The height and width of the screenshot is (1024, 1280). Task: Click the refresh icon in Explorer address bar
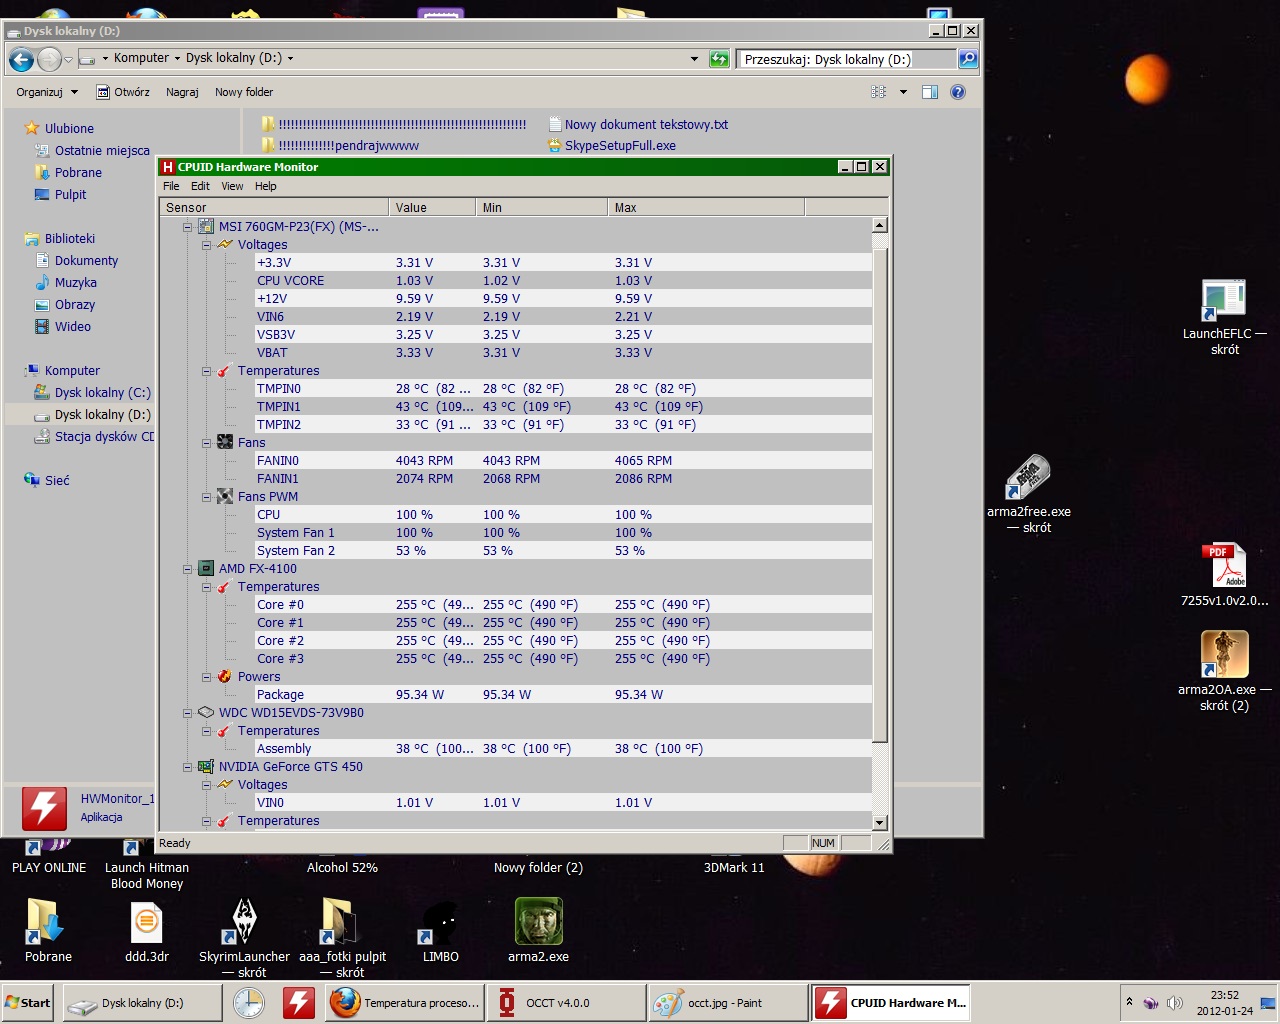(x=719, y=59)
